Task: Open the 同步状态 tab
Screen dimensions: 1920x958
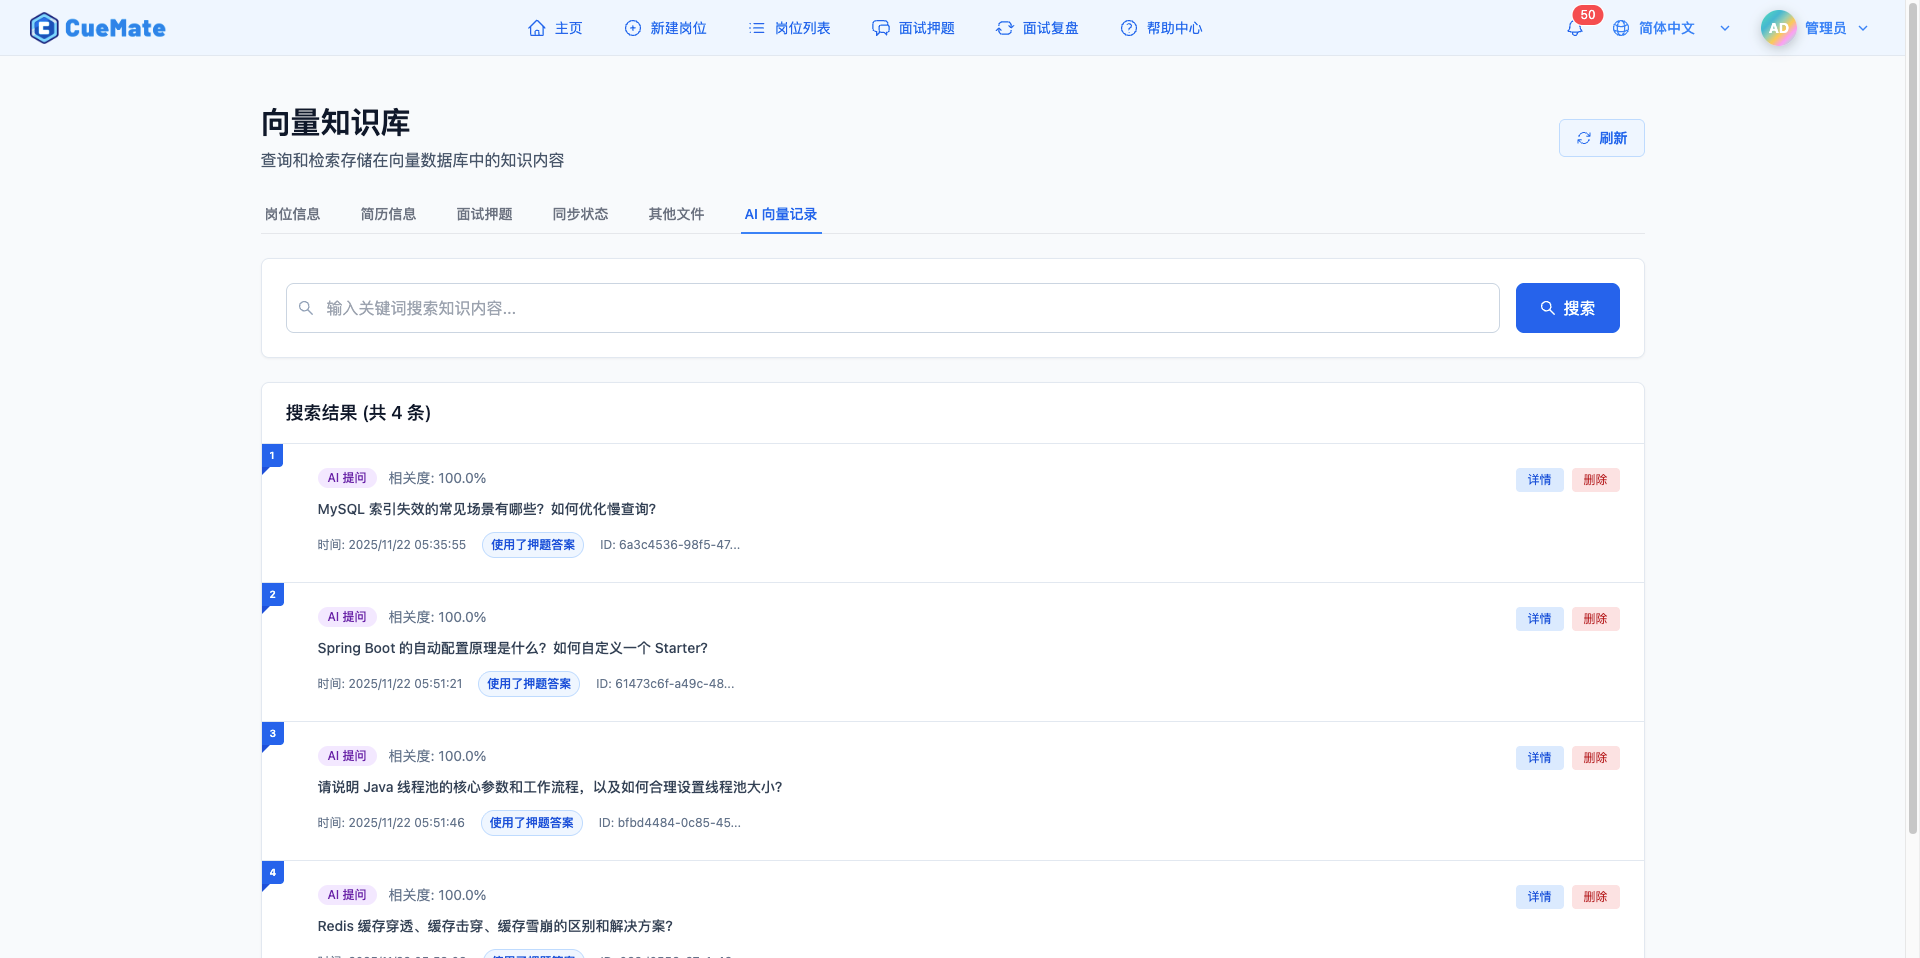Action: point(580,214)
